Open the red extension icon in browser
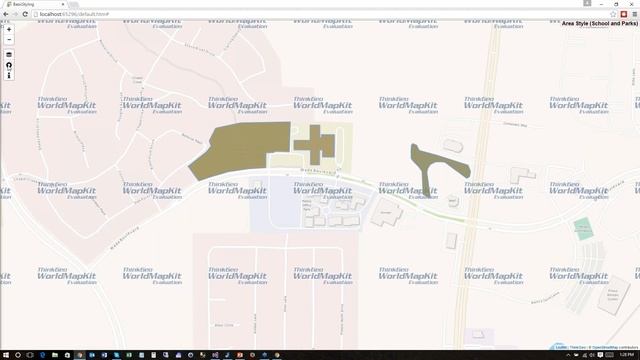Viewport: 640px width, 360px height. [624, 14]
